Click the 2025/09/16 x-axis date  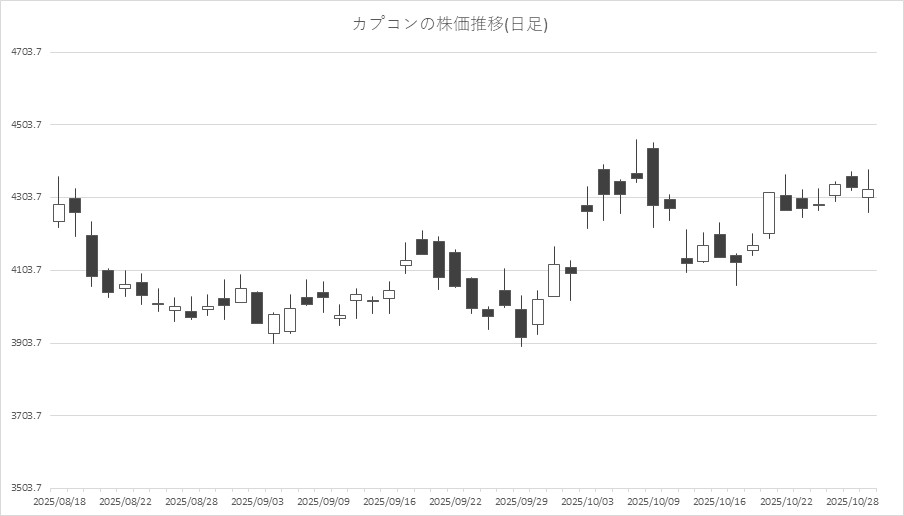(x=390, y=501)
